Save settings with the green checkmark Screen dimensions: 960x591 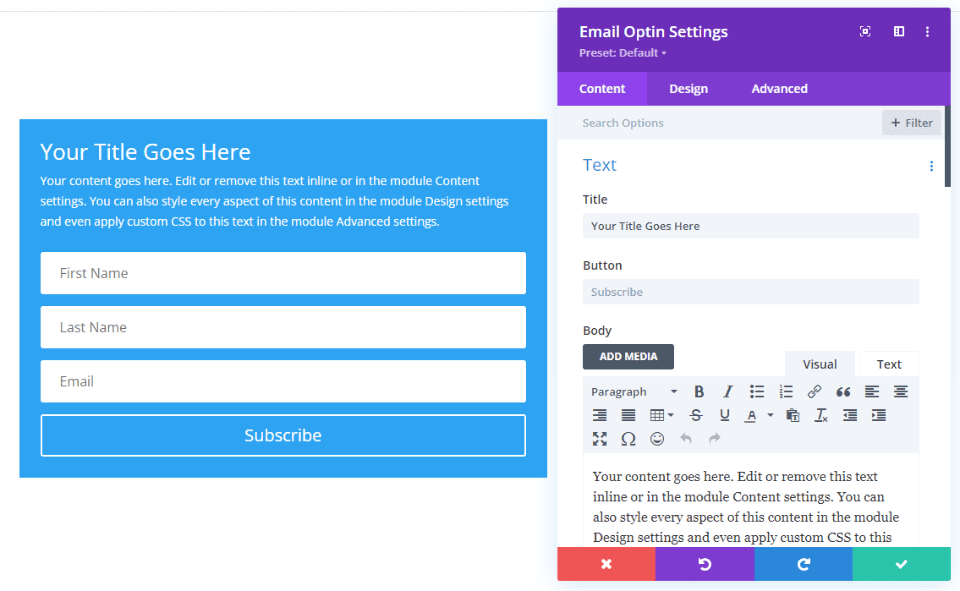901,563
